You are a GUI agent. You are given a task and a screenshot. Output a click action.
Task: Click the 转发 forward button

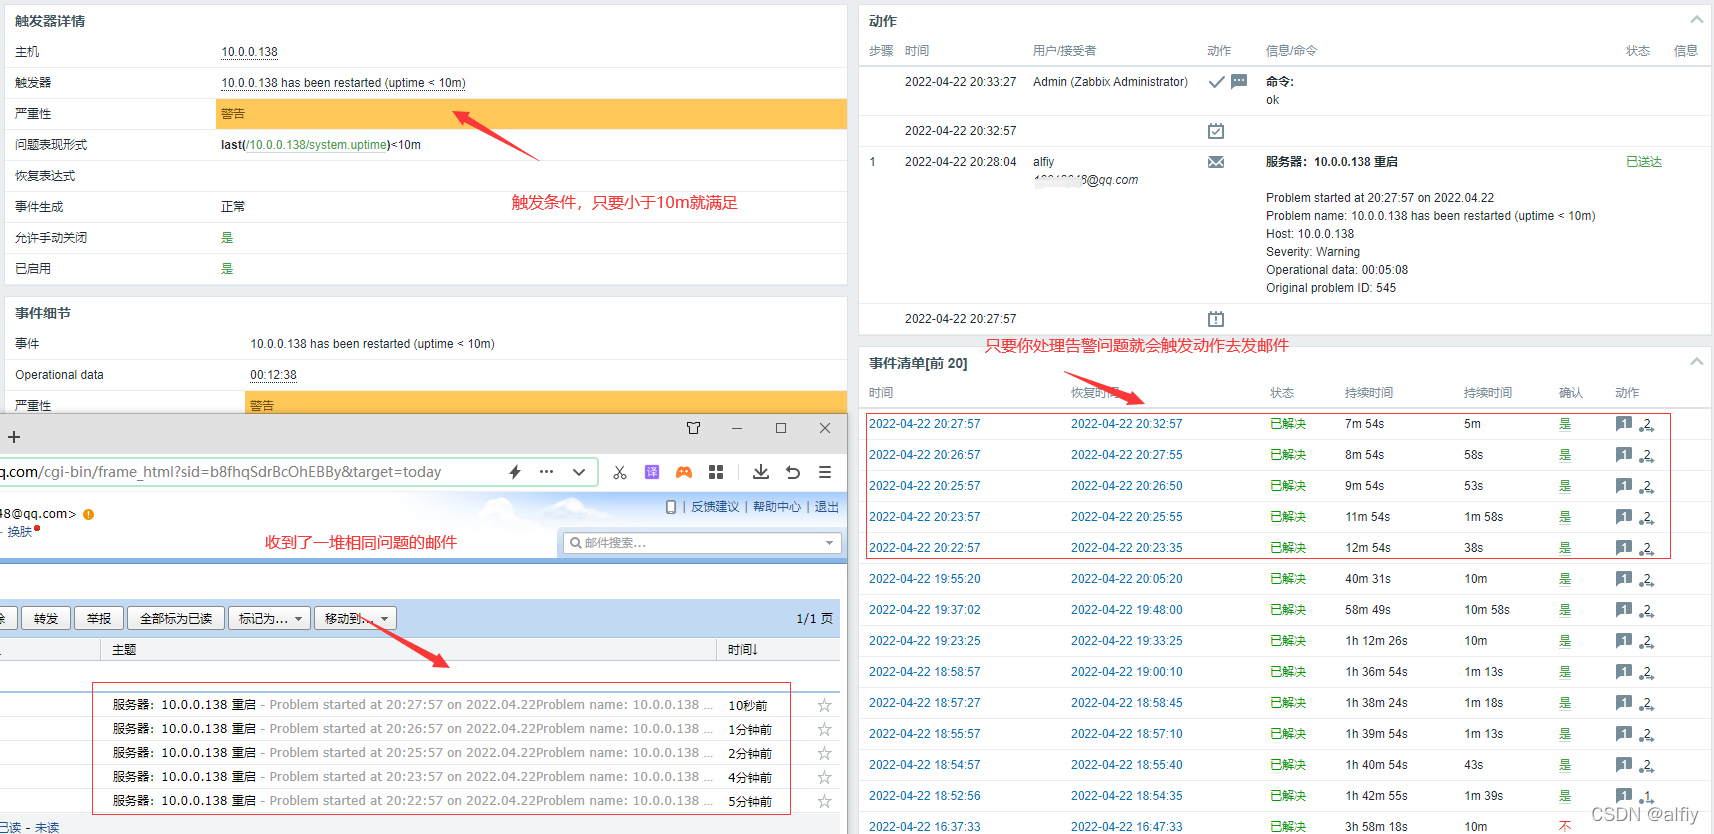[46, 619]
